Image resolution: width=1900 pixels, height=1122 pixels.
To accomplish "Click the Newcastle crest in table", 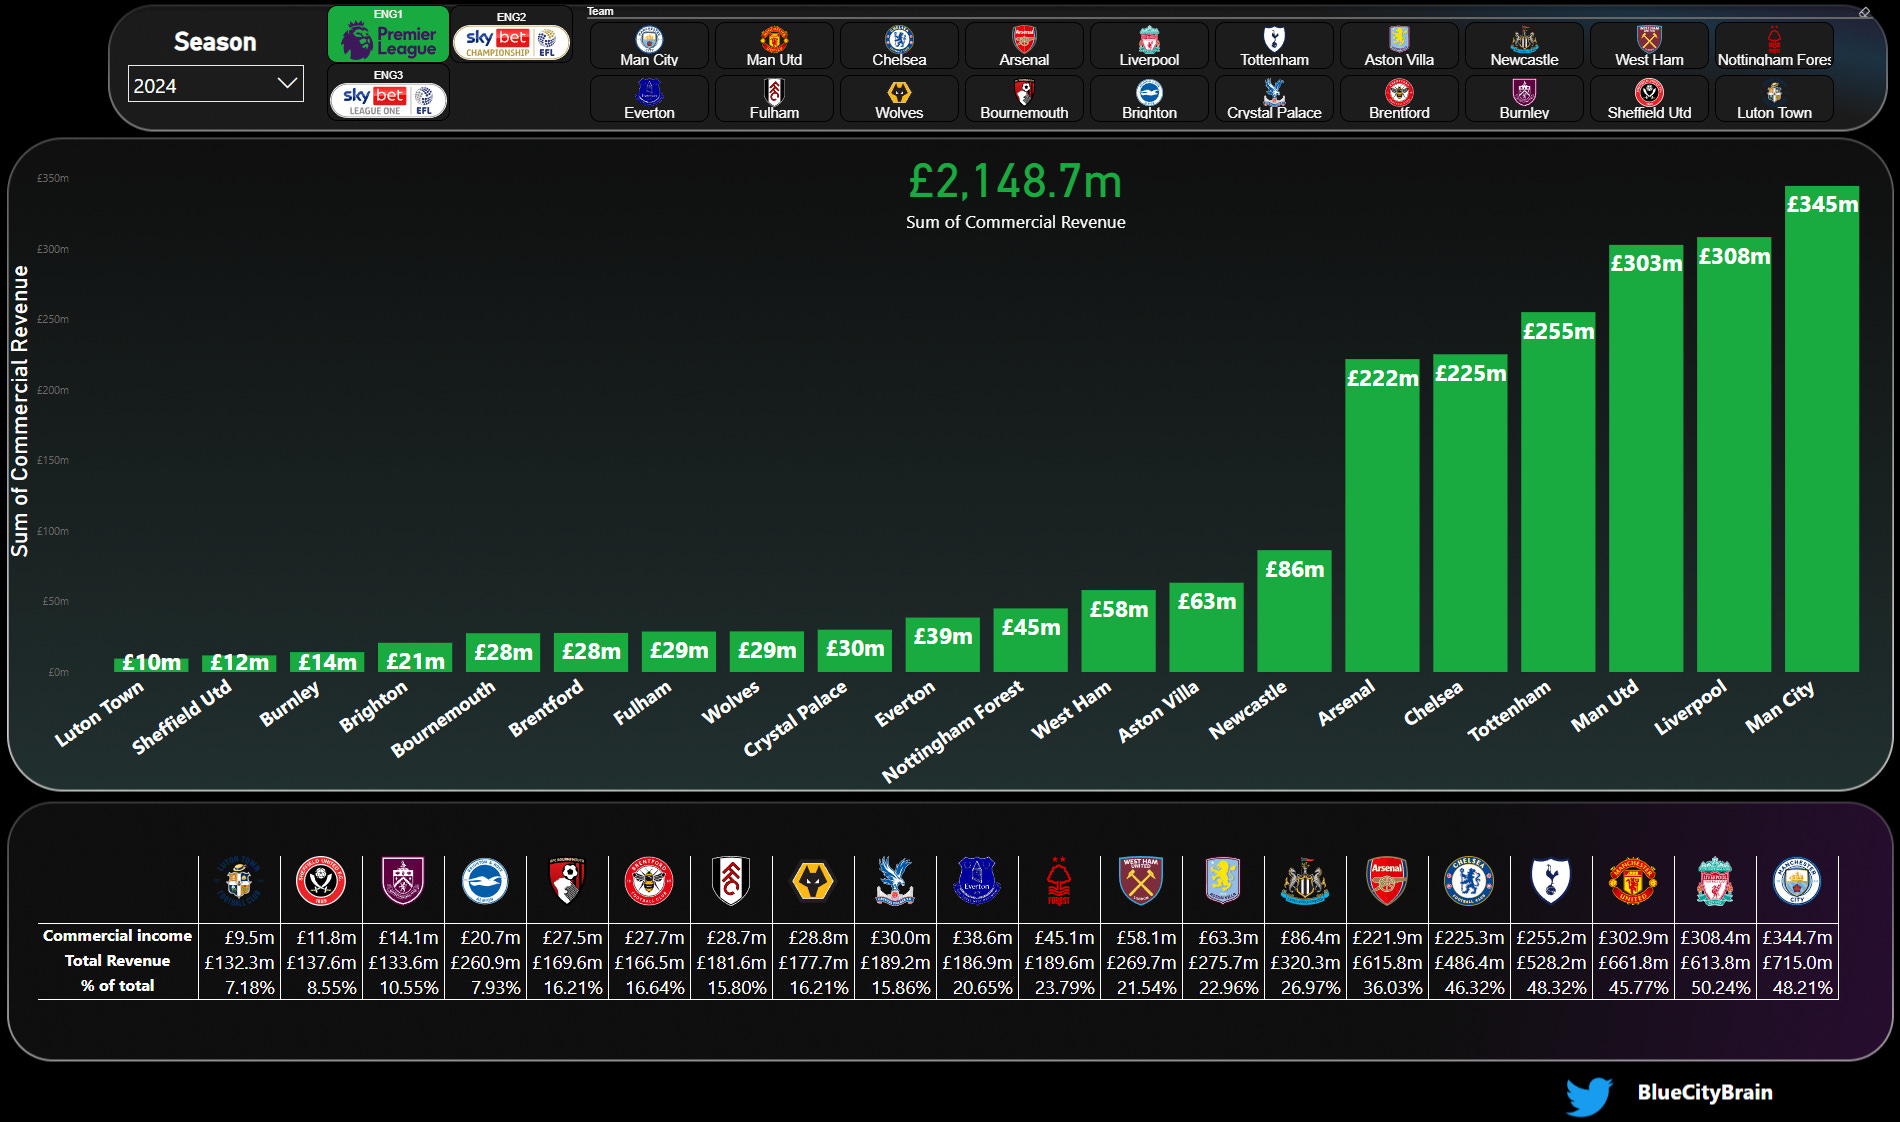I will tap(1305, 881).
